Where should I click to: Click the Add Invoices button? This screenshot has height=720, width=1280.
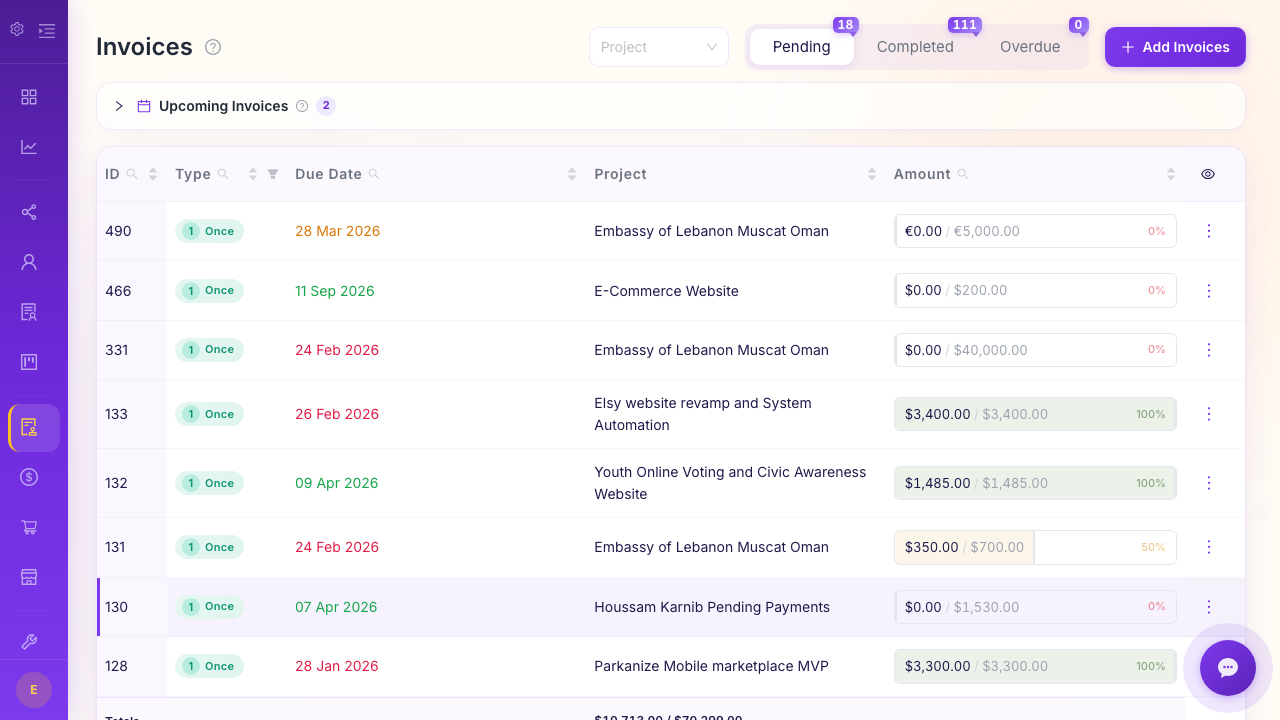[x=1175, y=47]
